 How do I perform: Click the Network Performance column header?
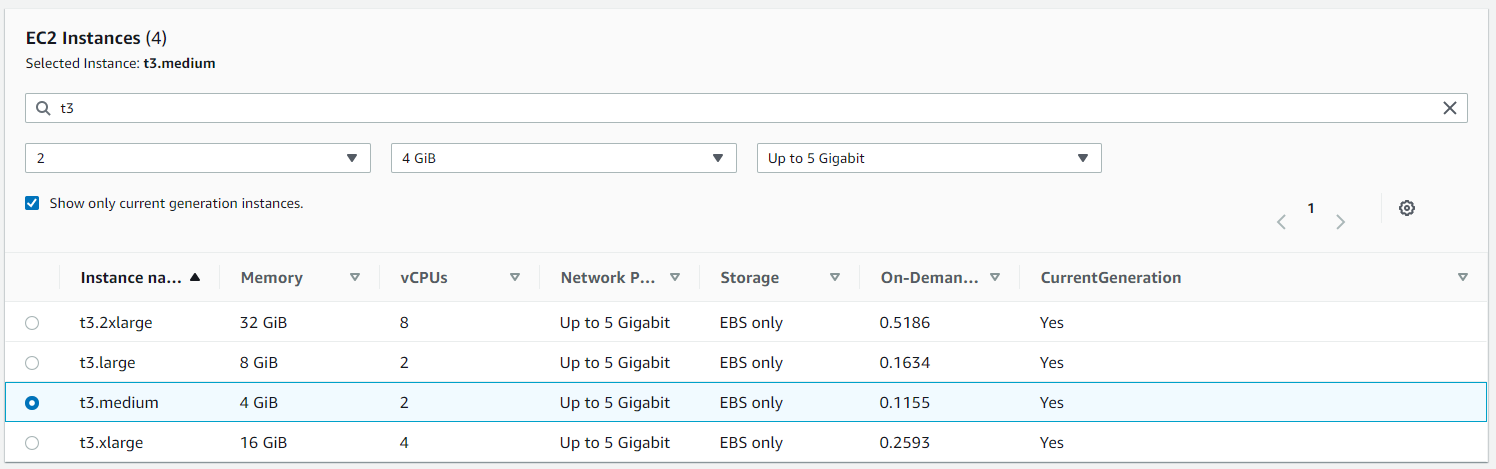point(608,278)
